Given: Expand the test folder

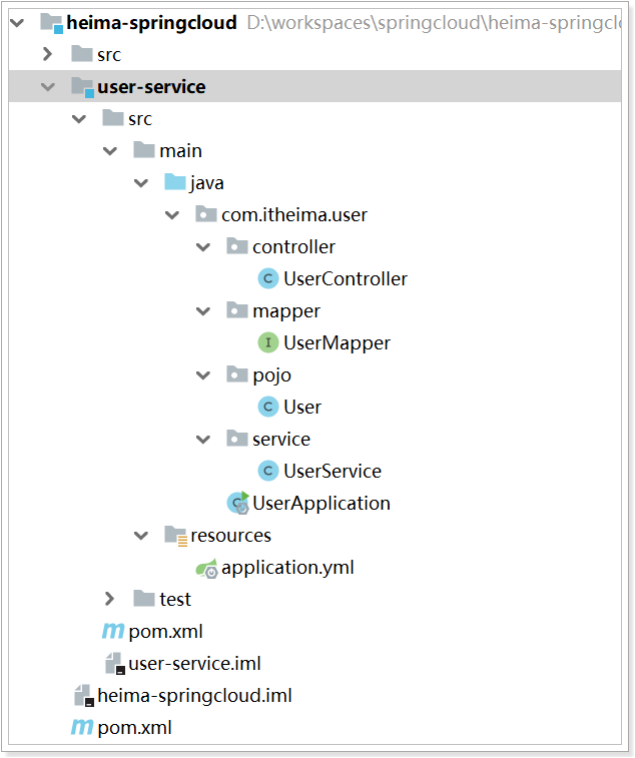Looking at the screenshot, I should tap(109, 599).
